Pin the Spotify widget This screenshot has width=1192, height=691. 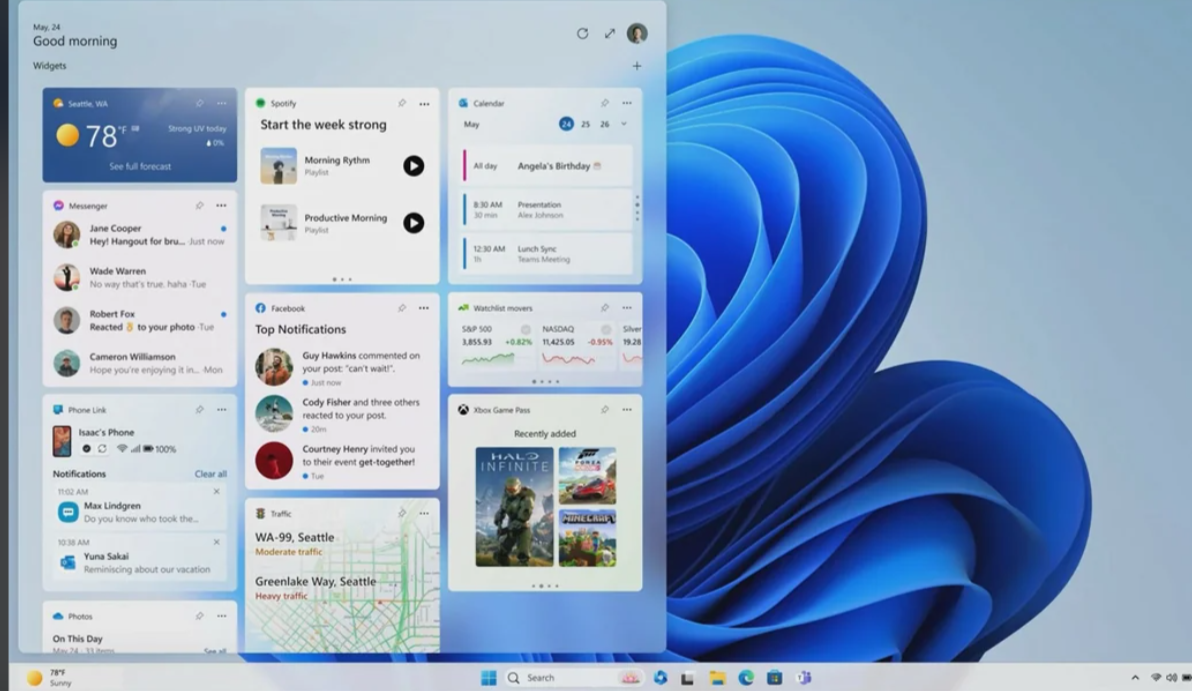pos(401,103)
